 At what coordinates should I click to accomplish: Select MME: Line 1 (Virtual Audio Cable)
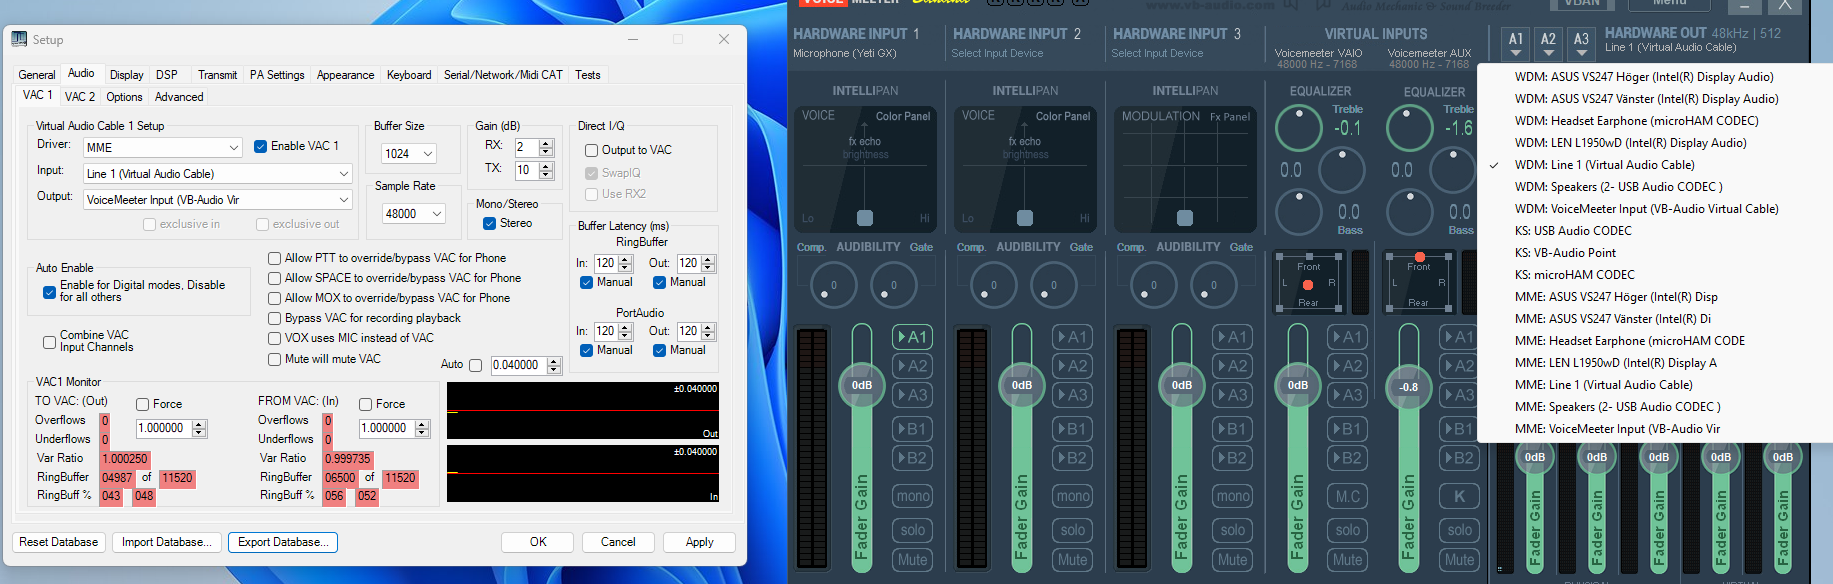pyautogui.click(x=1655, y=385)
